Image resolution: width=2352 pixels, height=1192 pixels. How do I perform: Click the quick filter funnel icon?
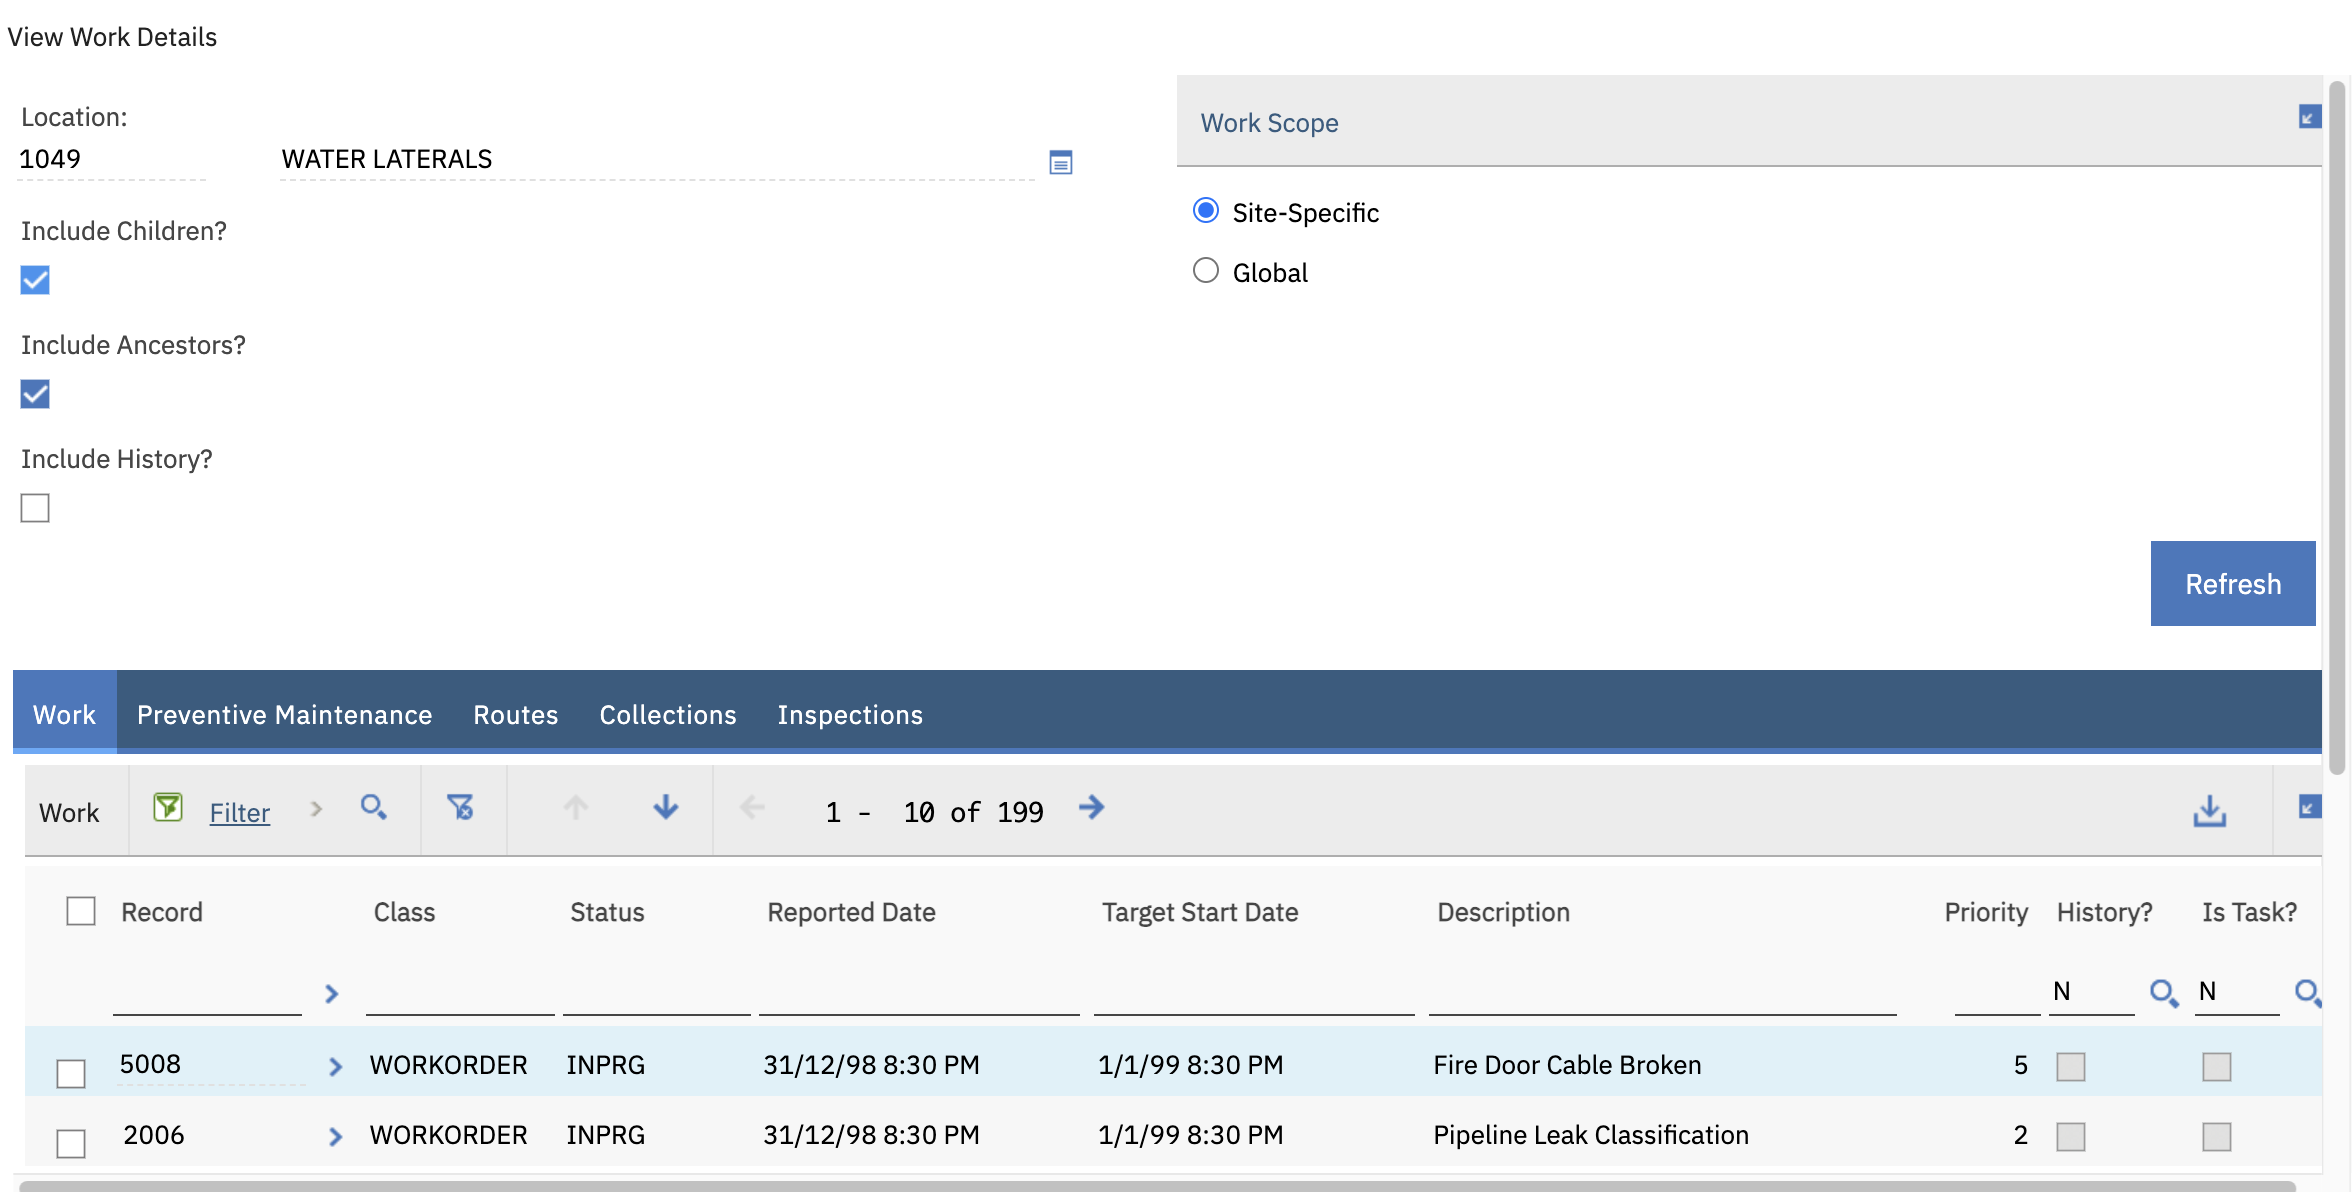point(167,807)
